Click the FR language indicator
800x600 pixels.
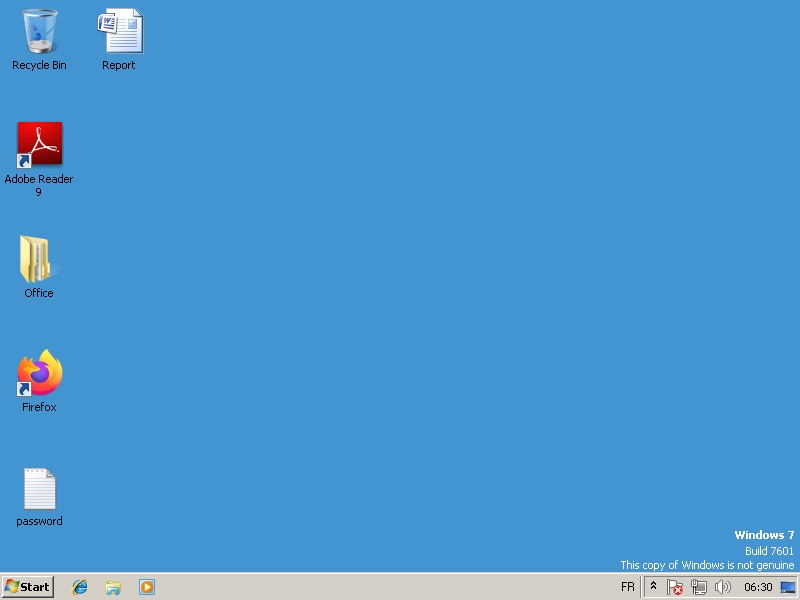click(x=628, y=587)
